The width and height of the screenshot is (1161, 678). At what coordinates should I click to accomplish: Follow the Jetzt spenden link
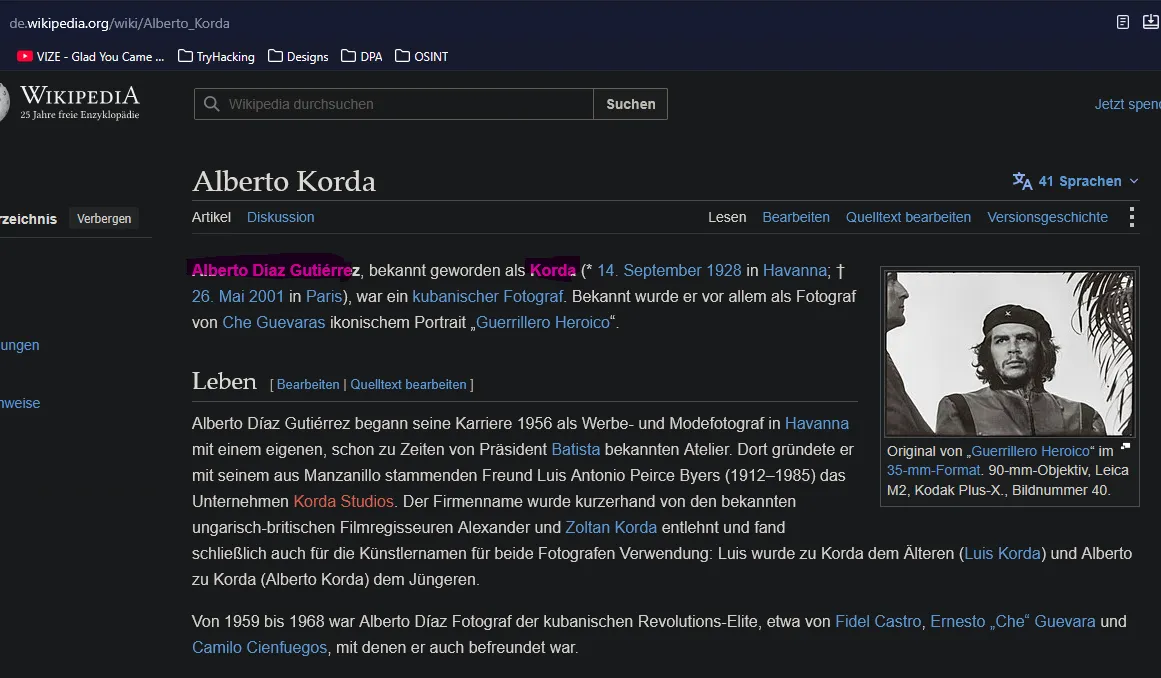(x=1128, y=104)
